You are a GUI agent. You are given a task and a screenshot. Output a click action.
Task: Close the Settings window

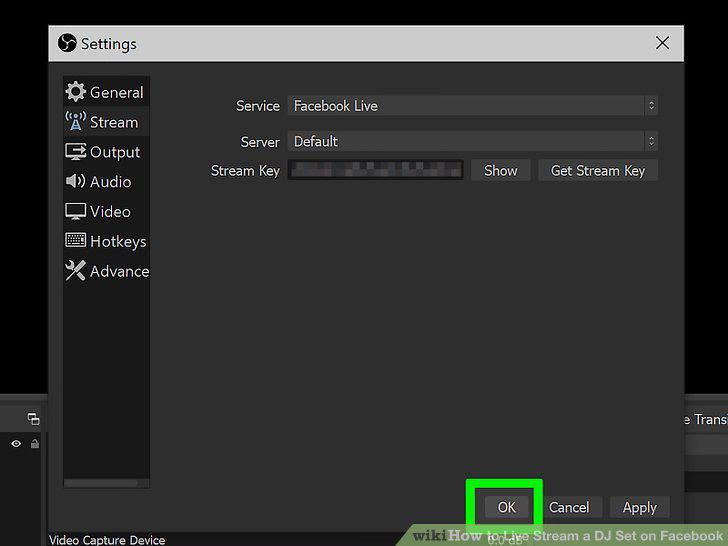click(x=662, y=43)
